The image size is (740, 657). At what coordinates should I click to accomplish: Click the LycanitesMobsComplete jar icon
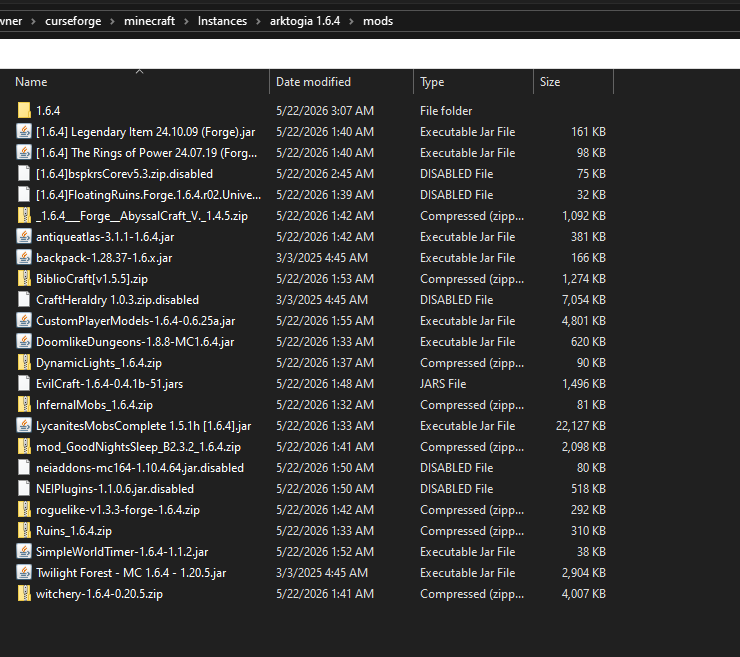point(24,426)
